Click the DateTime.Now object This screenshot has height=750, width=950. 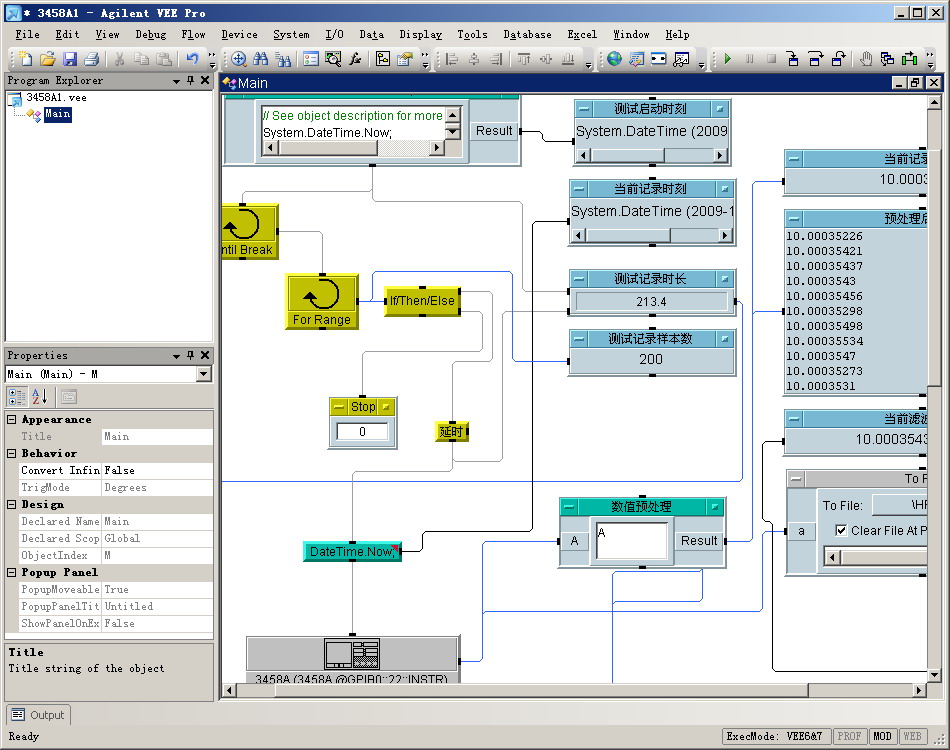(352, 551)
